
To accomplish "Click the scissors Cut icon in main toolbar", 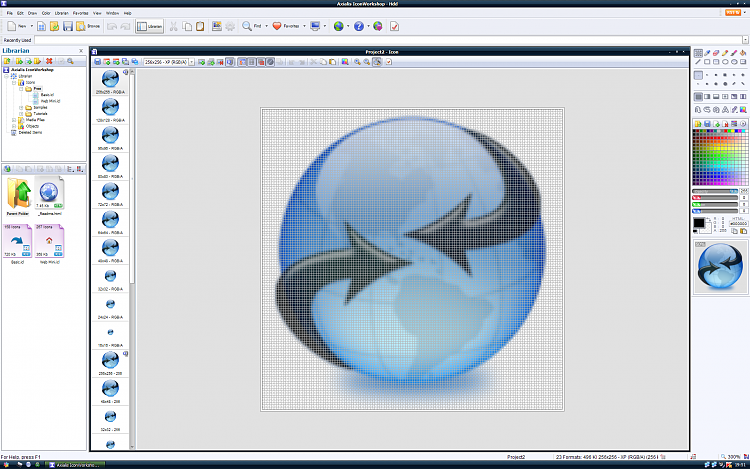I will (x=174, y=26).
